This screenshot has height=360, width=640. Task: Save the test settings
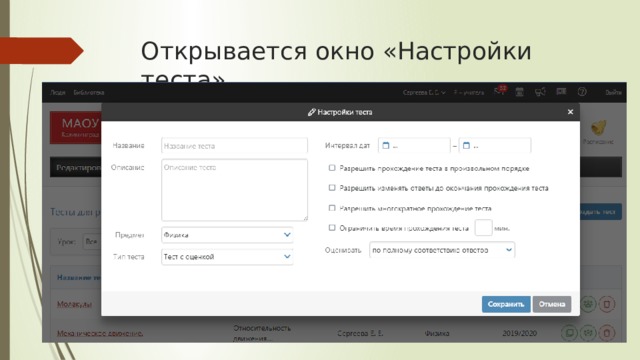click(x=506, y=304)
